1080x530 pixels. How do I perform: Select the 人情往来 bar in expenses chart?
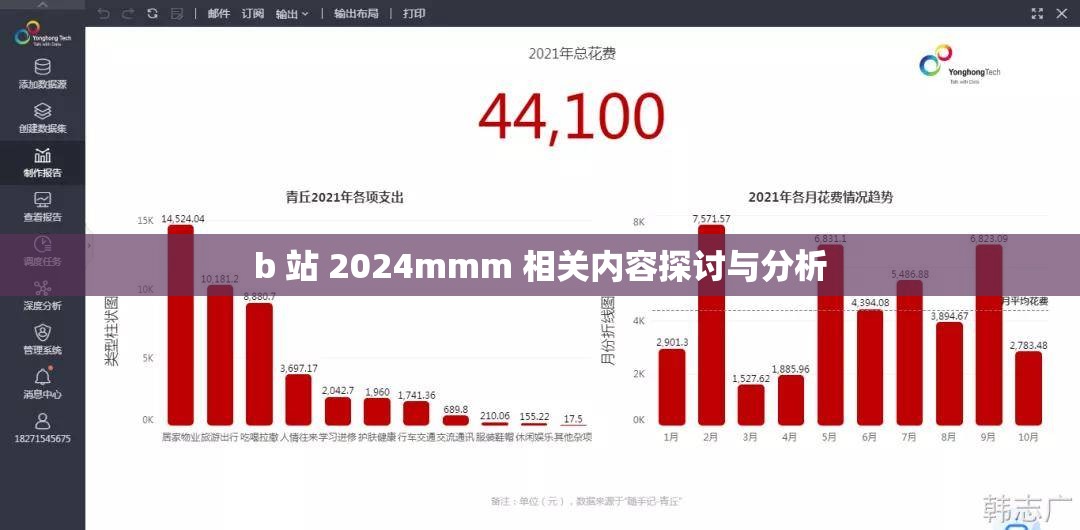[298, 400]
